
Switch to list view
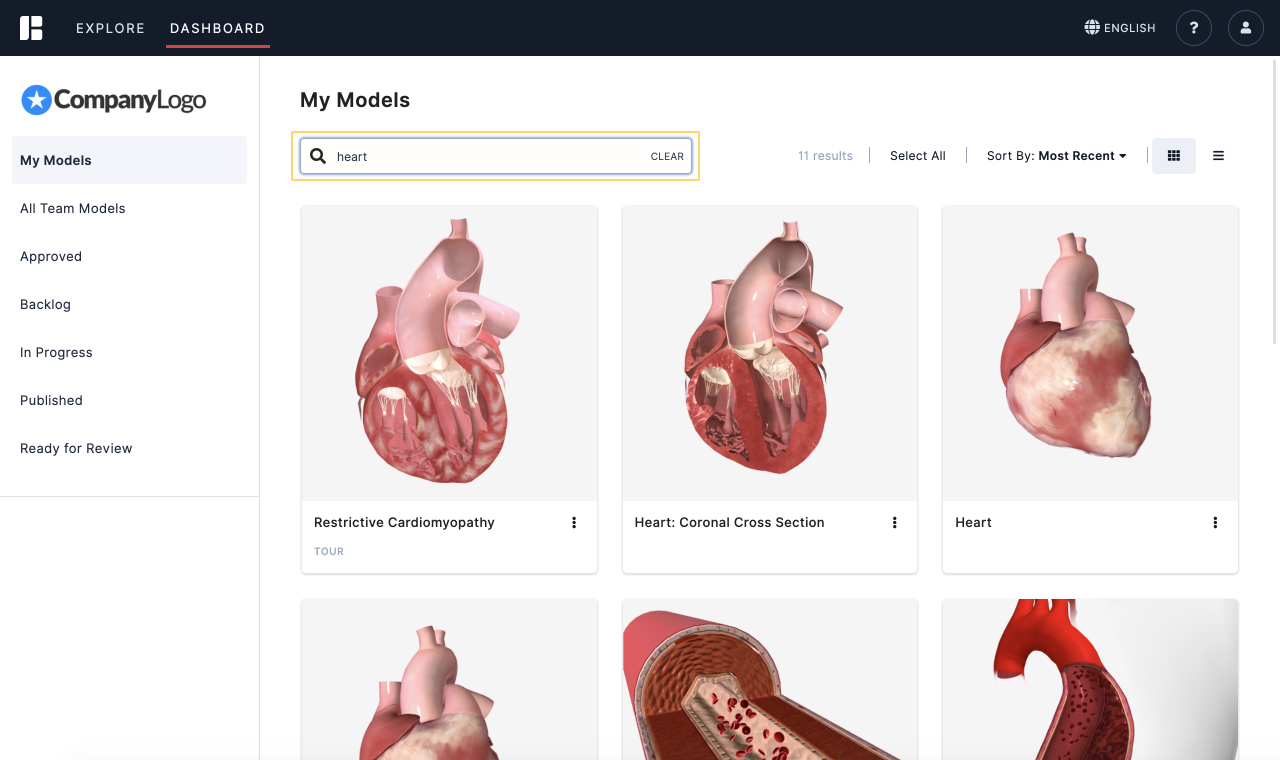click(x=1218, y=156)
